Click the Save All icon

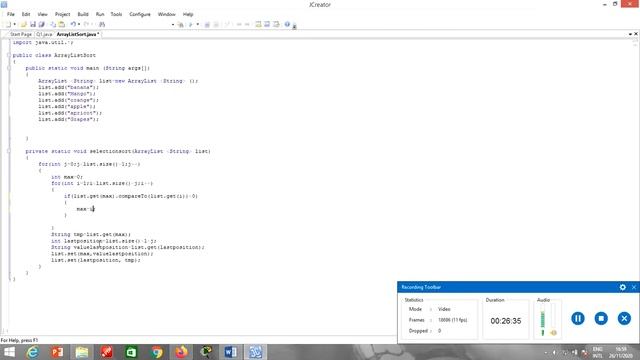point(41,24)
